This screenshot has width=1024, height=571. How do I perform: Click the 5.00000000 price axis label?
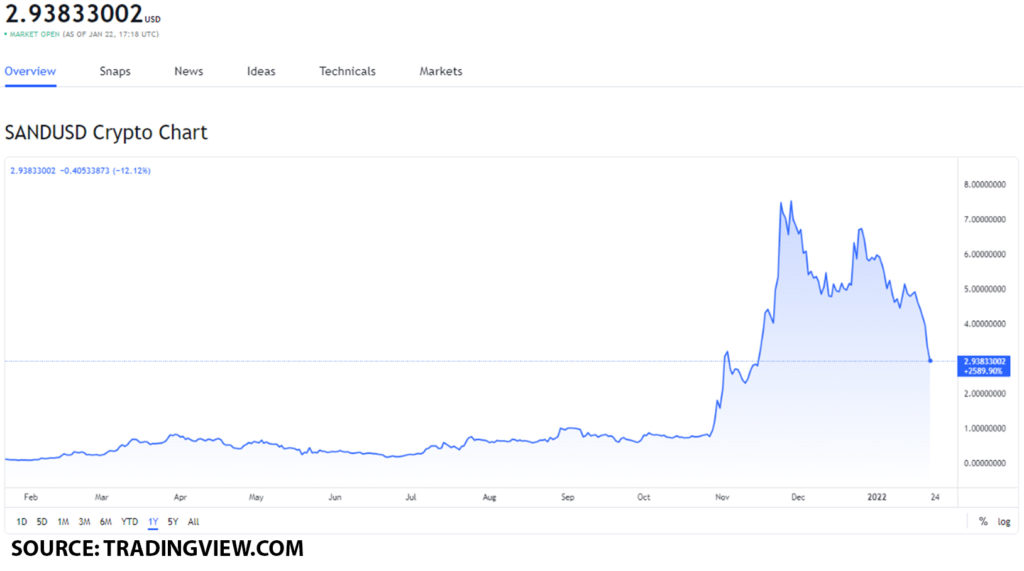point(984,289)
